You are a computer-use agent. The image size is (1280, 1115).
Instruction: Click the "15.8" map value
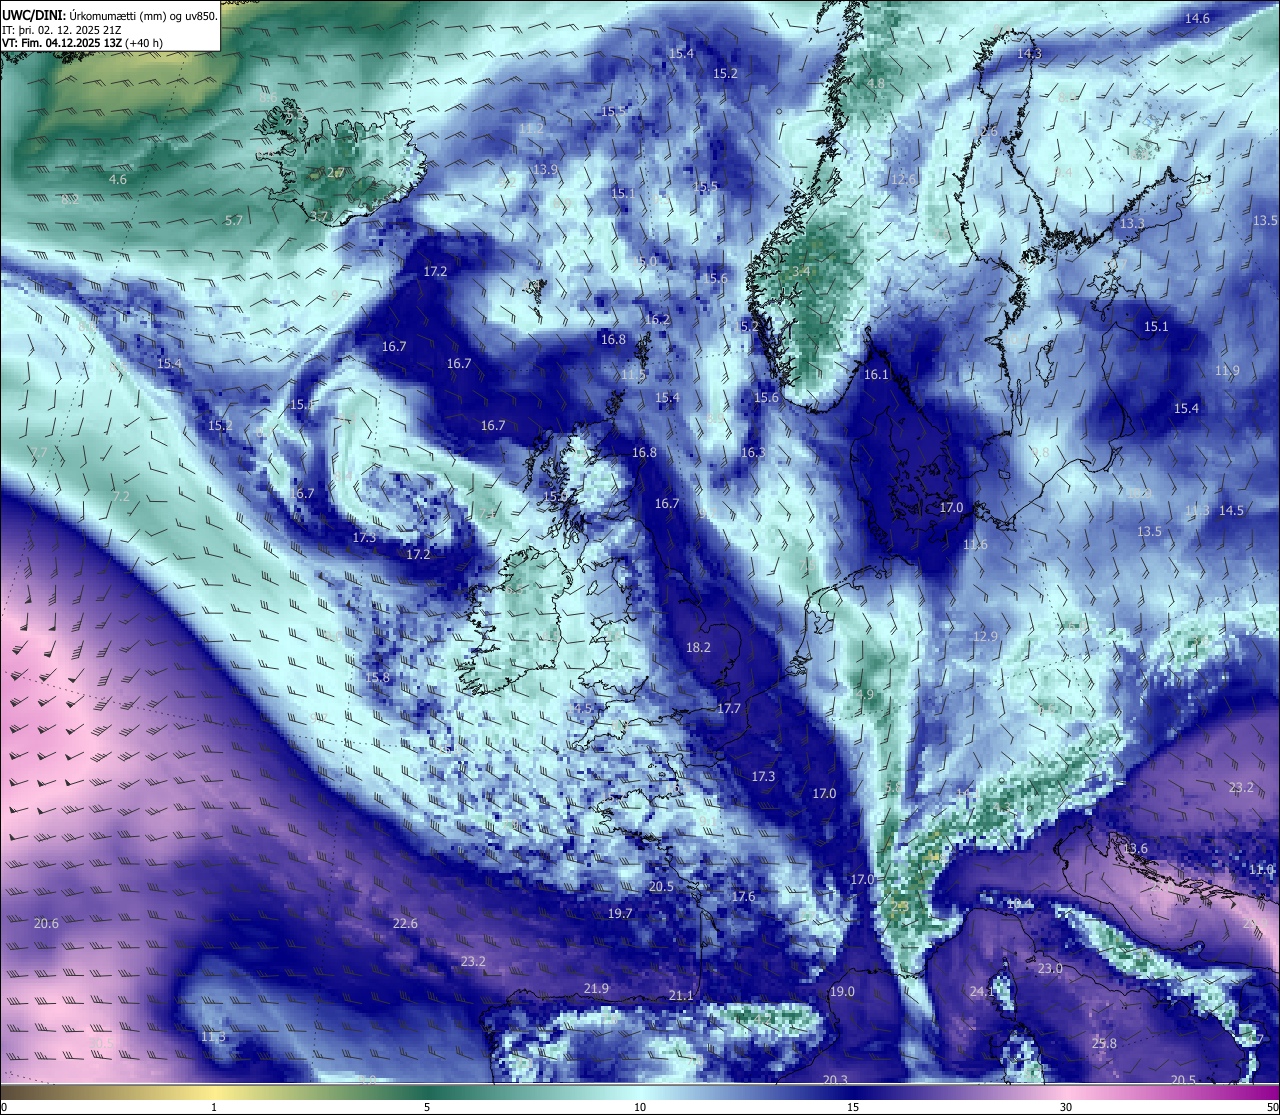(377, 678)
